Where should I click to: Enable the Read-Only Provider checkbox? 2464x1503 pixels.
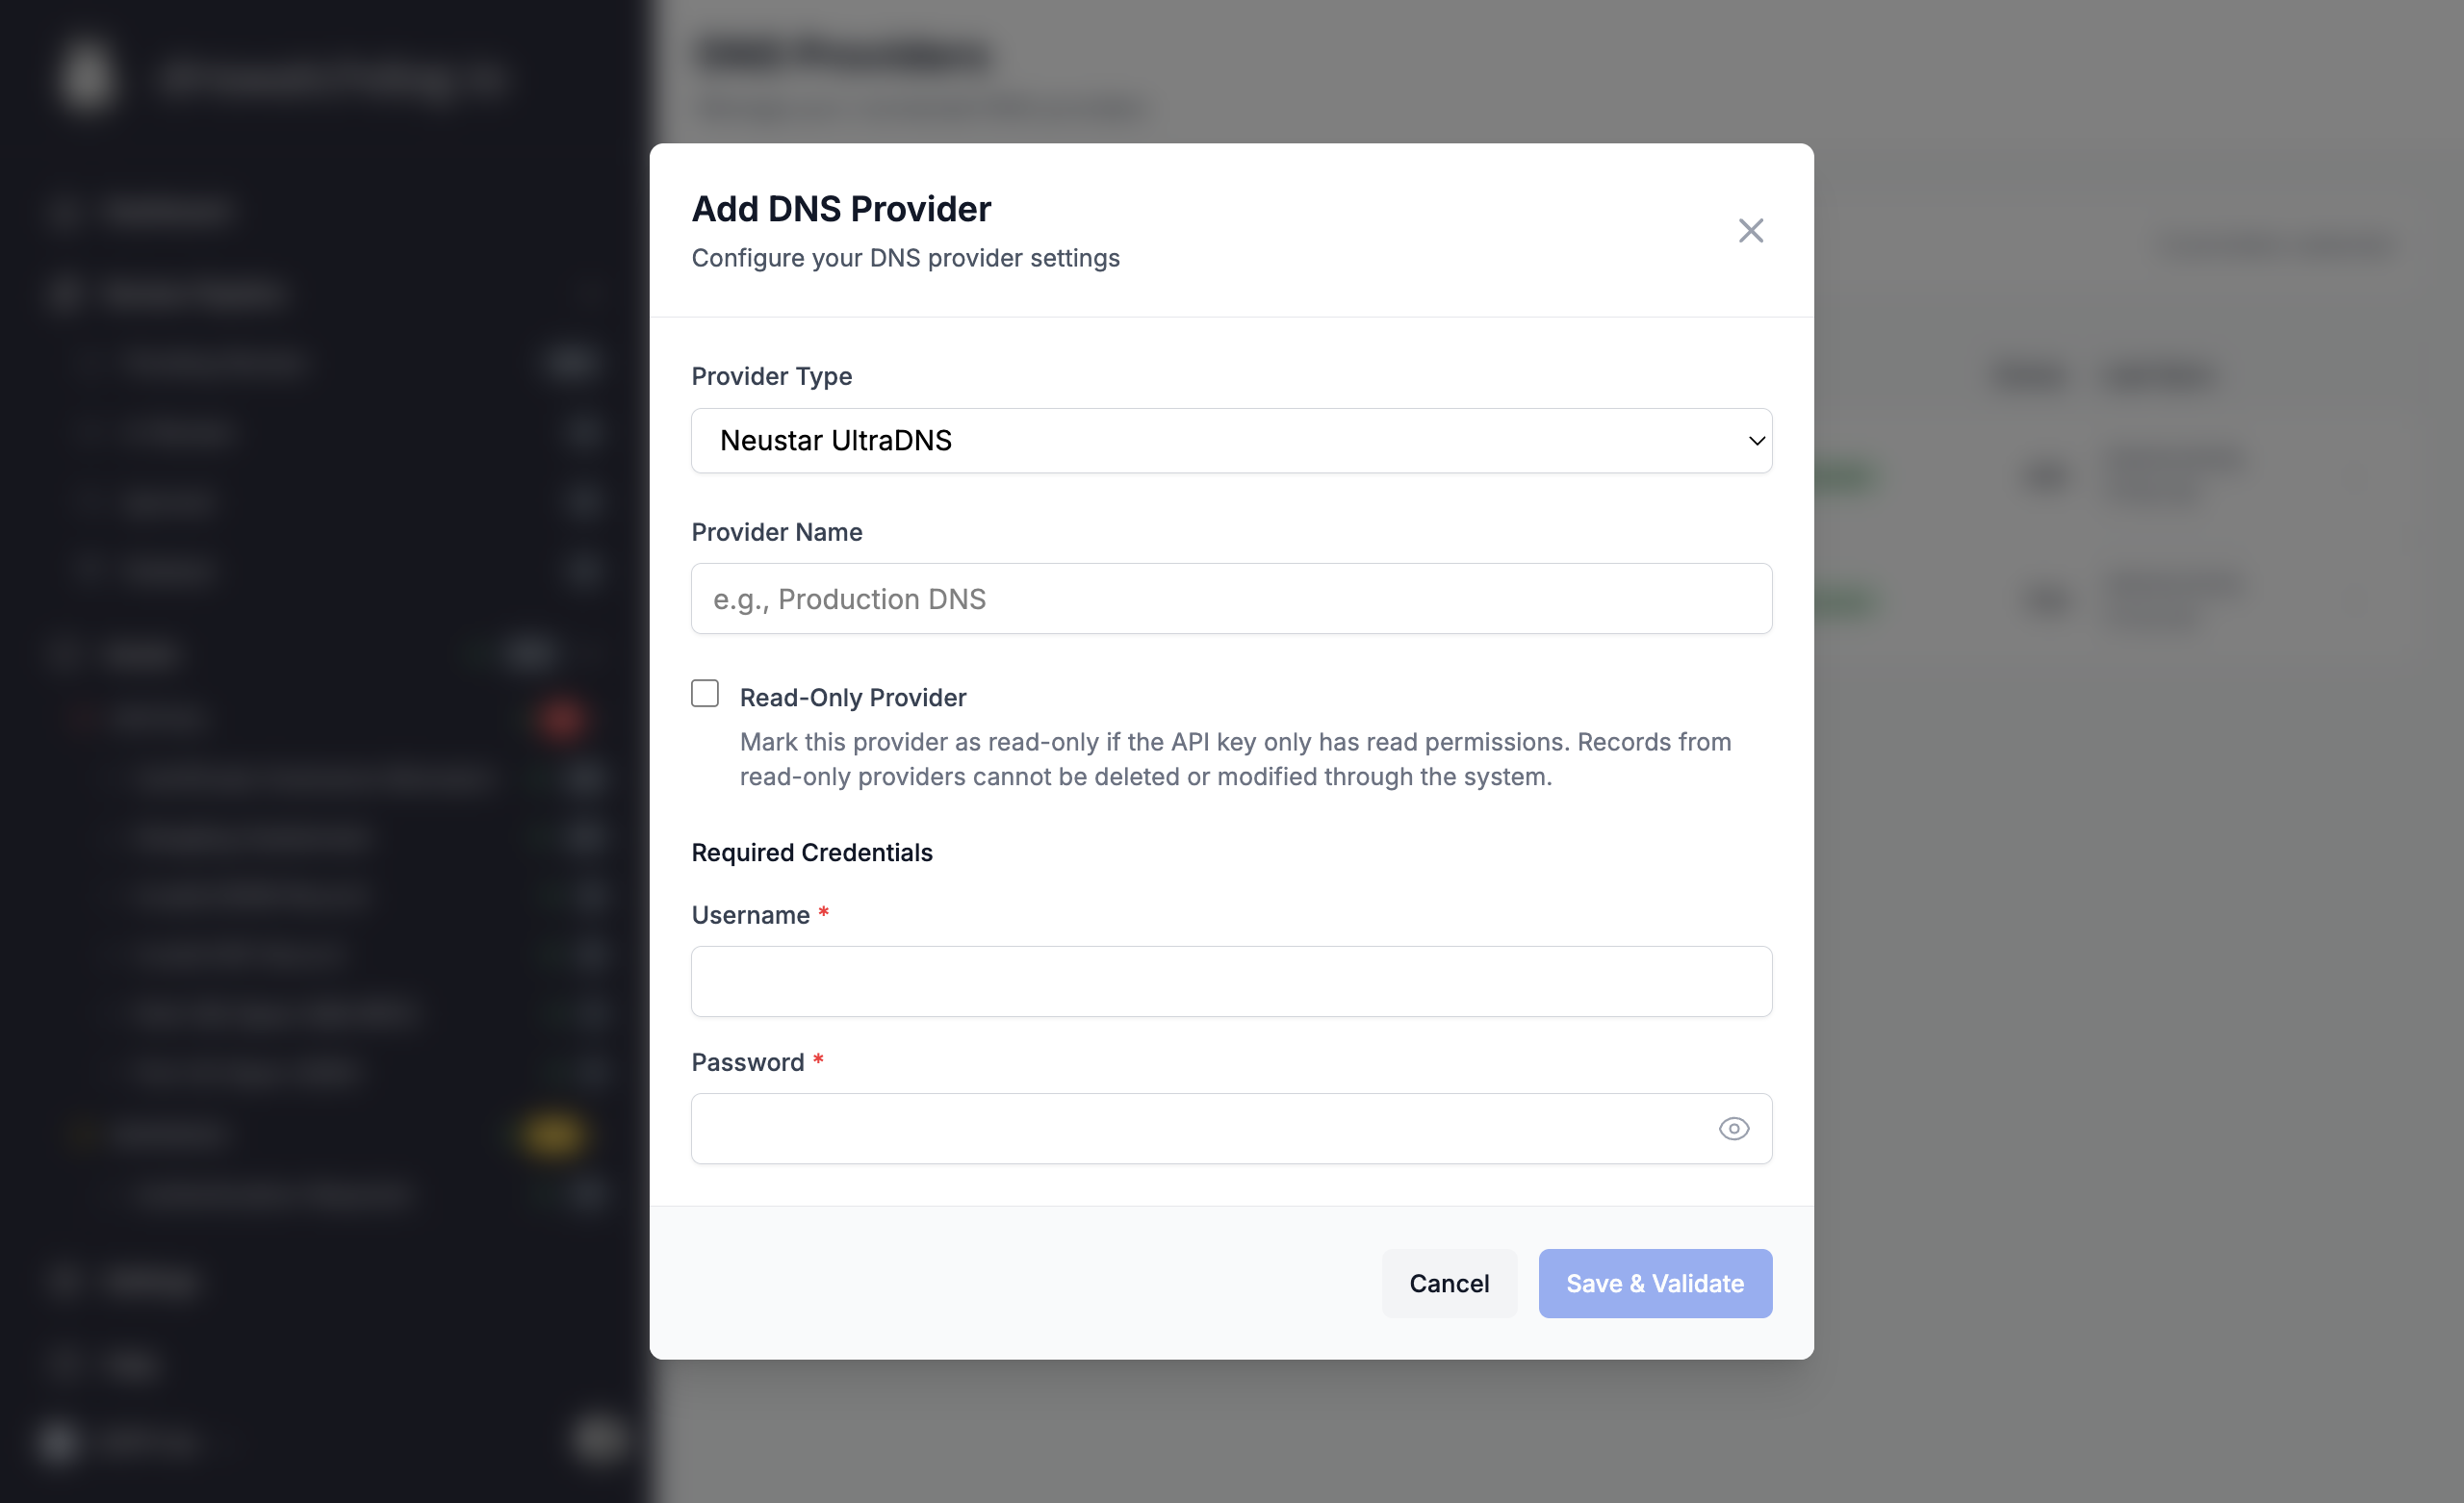[x=705, y=693]
